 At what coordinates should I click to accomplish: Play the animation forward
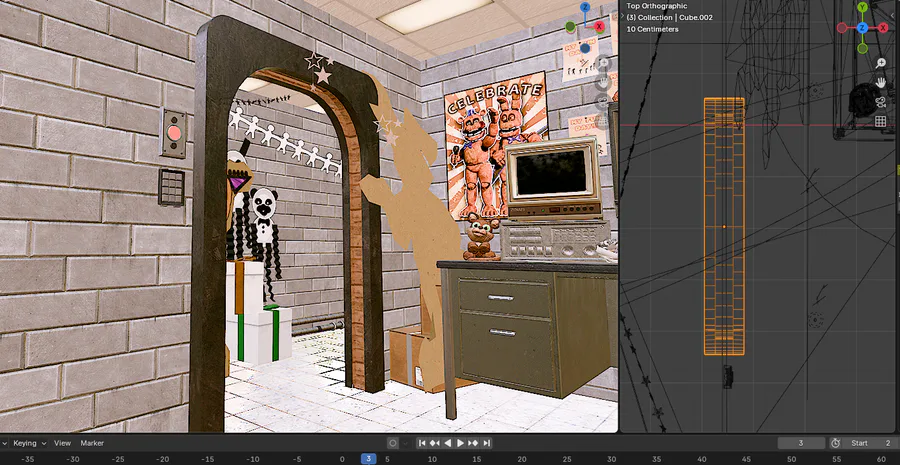coord(460,443)
